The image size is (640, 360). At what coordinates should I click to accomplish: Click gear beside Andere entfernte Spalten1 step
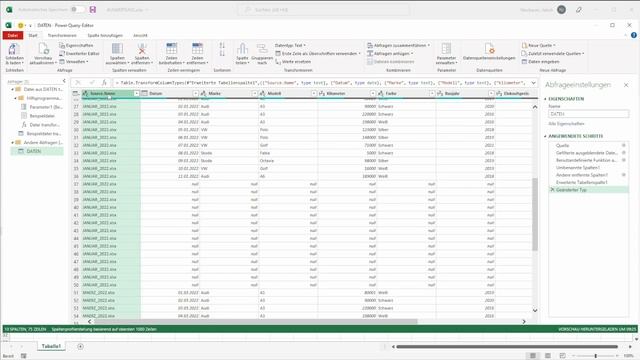pyautogui.click(x=623, y=175)
